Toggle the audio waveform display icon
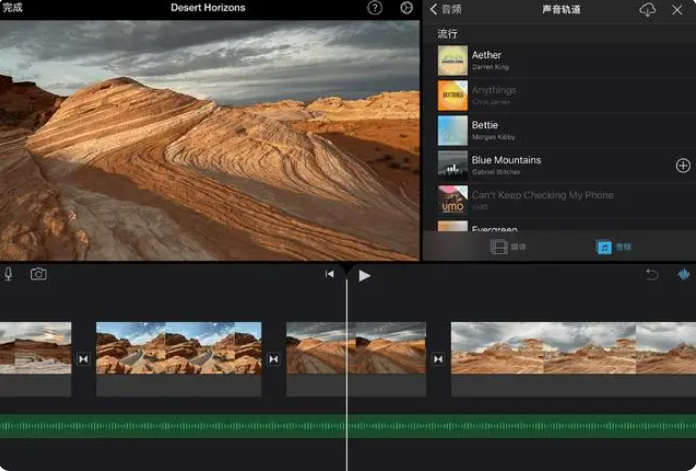Image resolution: width=696 pixels, height=471 pixels. point(684,275)
